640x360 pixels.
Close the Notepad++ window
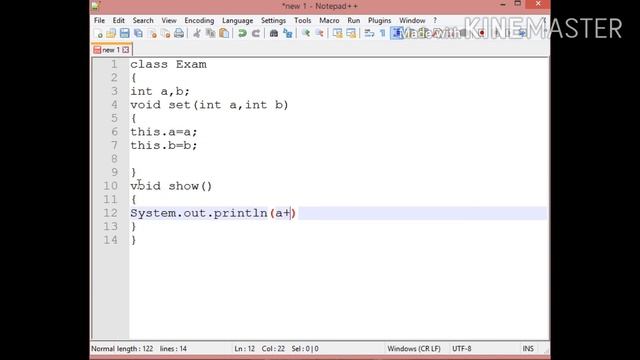538,4
